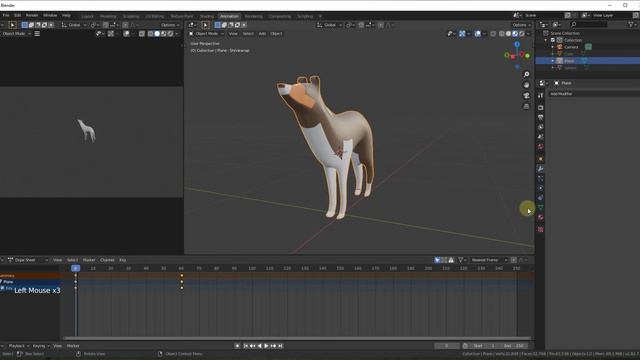640x360 pixels.
Task: Open the View Layer properties tab
Action: pos(540,127)
